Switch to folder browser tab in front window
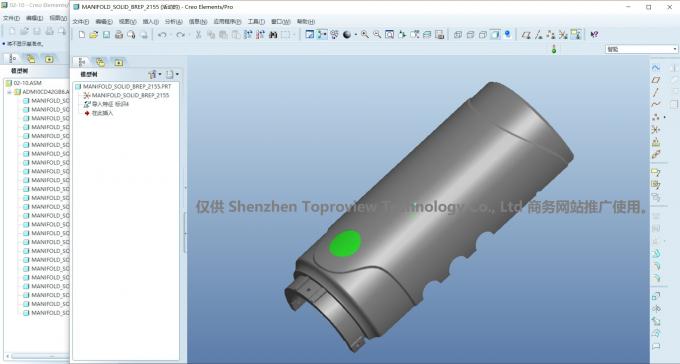The width and height of the screenshot is (680, 364). click(100, 62)
